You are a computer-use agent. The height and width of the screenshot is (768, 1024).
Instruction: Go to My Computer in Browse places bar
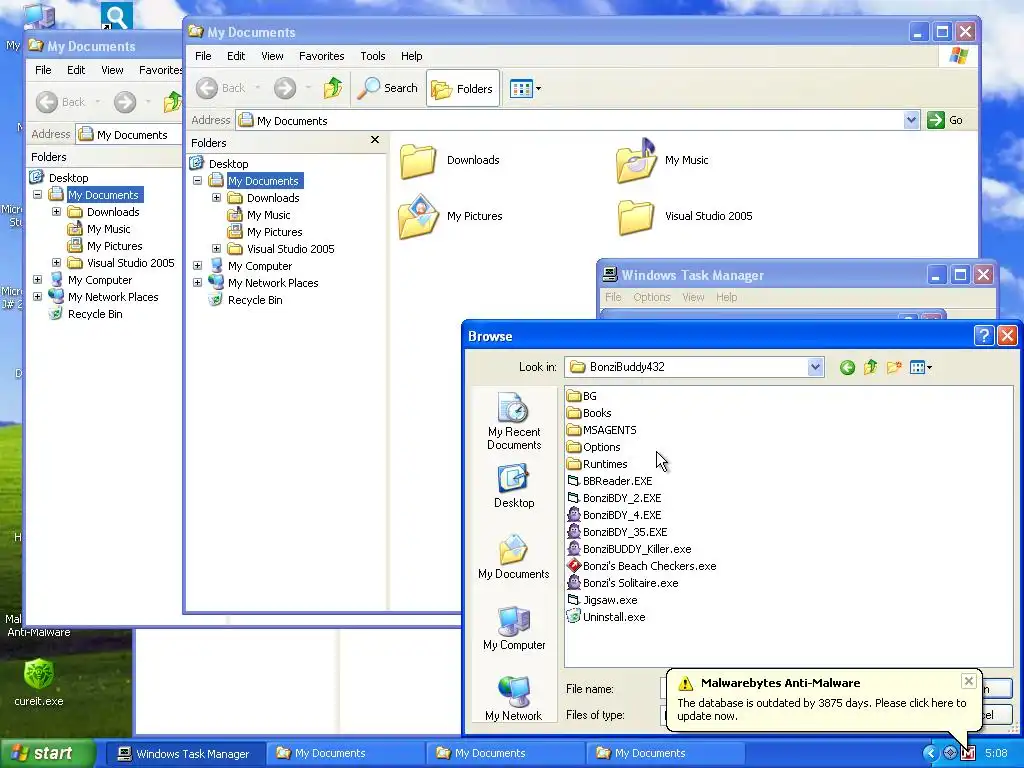[514, 628]
